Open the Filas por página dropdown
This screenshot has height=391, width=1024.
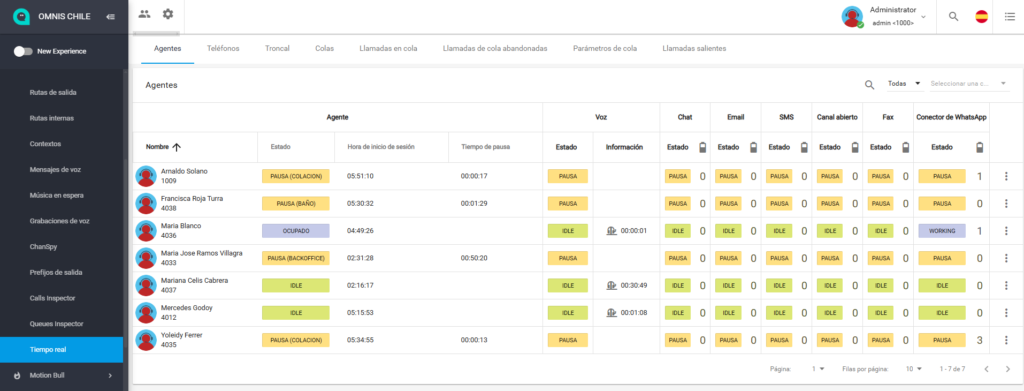click(914, 369)
